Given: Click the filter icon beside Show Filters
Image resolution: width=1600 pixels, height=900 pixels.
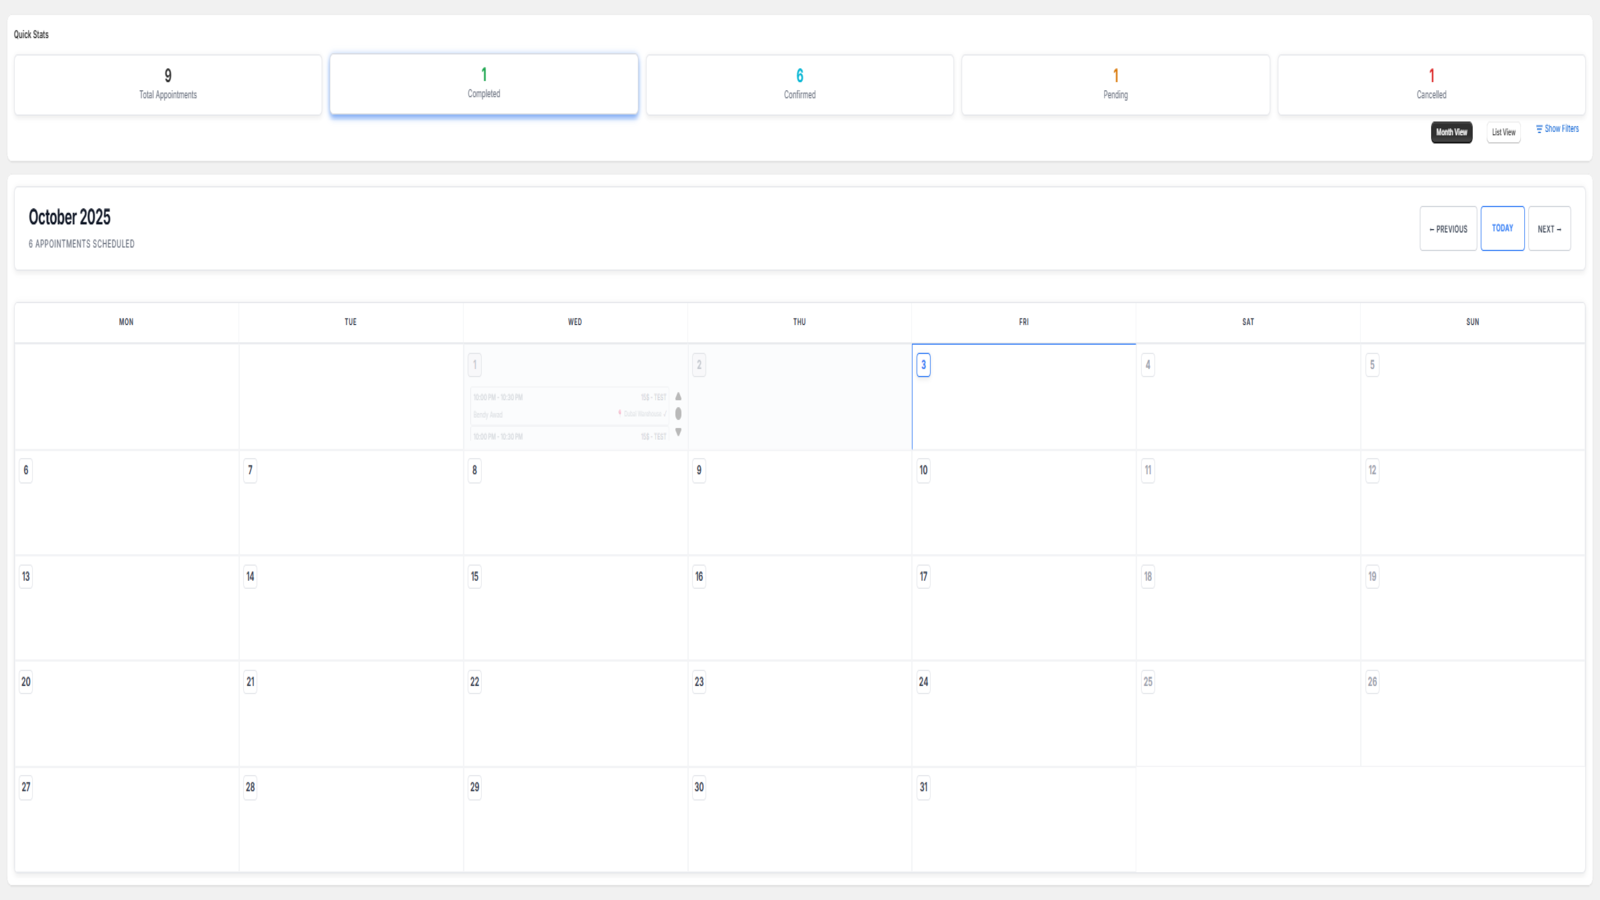Looking at the screenshot, I should [1539, 129].
